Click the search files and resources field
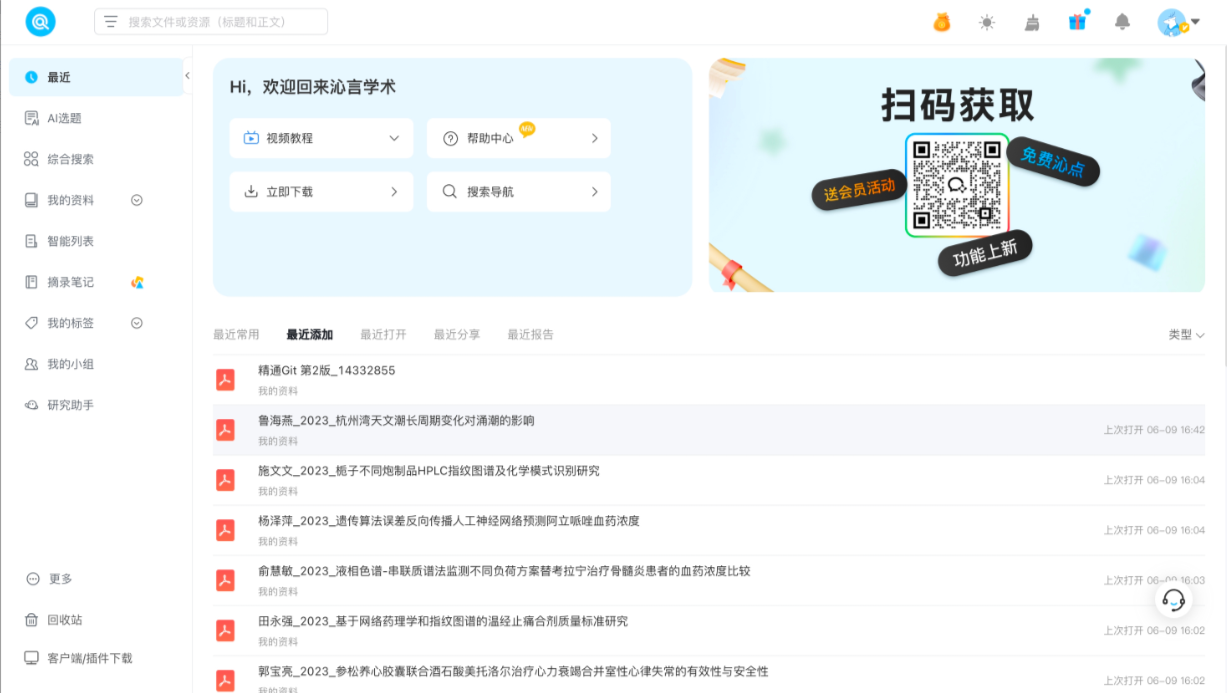Image resolution: width=1227 pixels, height=693 pixels. [x=222, y=22]
